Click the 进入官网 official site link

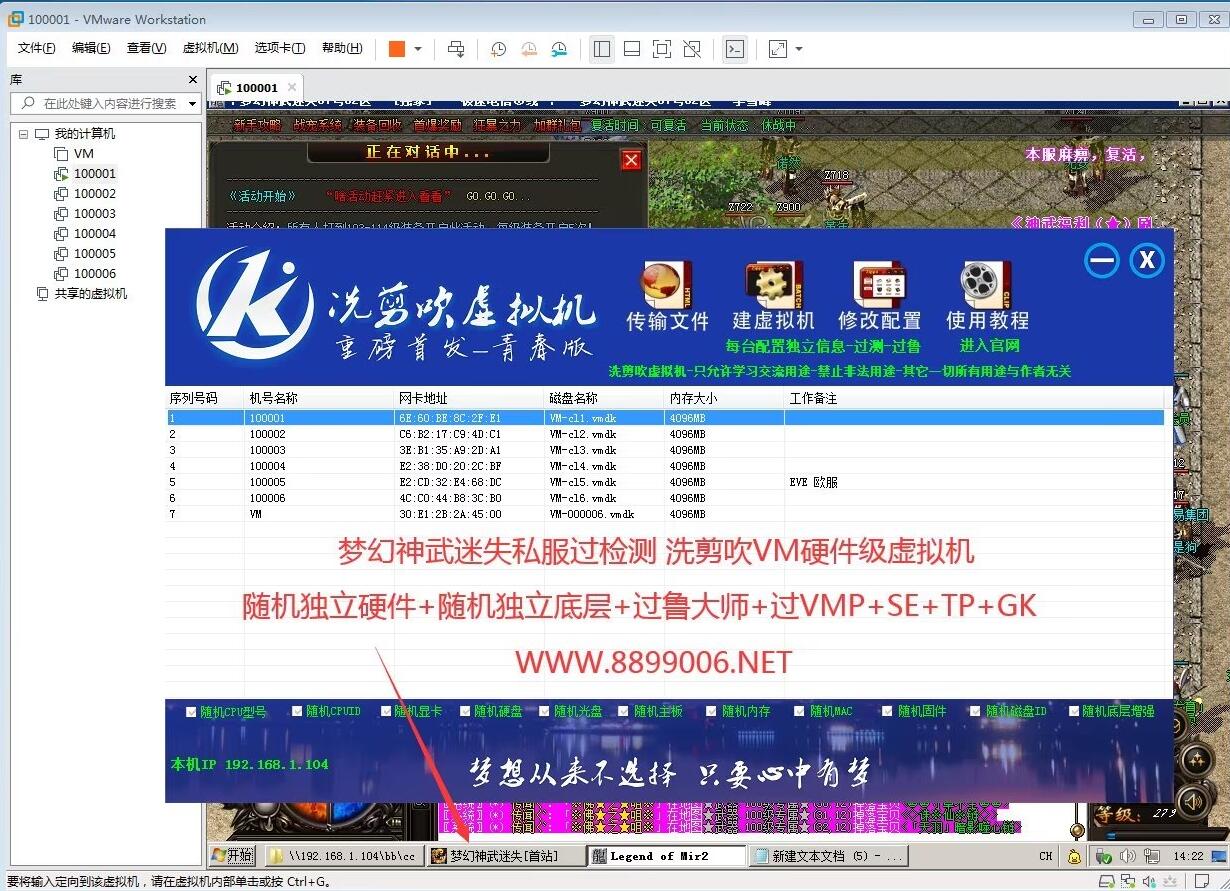tap(989, 346)
